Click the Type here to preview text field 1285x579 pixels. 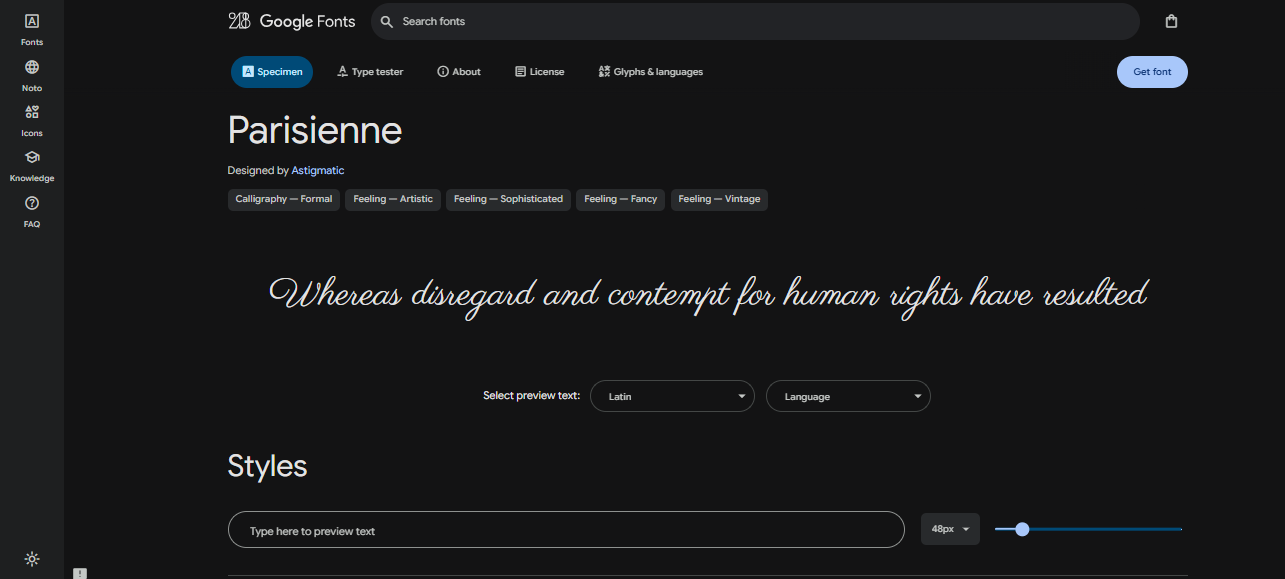pyautogui.click(x=566, y=530)
